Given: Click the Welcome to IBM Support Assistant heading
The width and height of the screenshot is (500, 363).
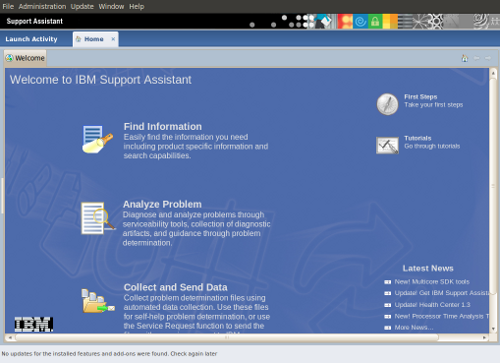Looking at the screenshot, I should tap(101, 80).
